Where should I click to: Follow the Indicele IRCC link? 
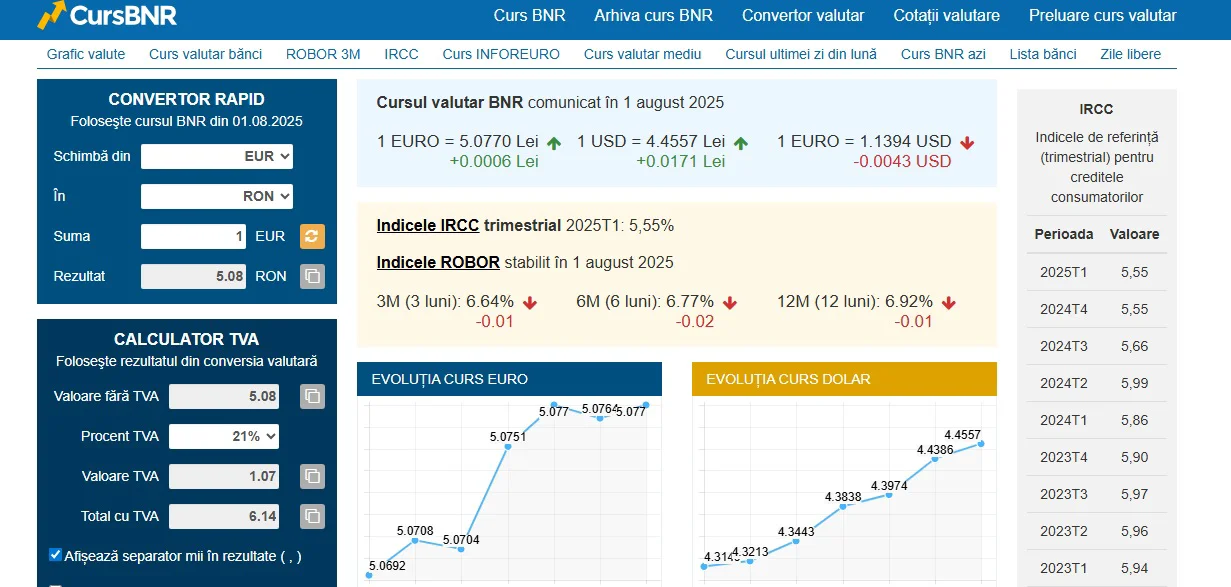(428, 225)
